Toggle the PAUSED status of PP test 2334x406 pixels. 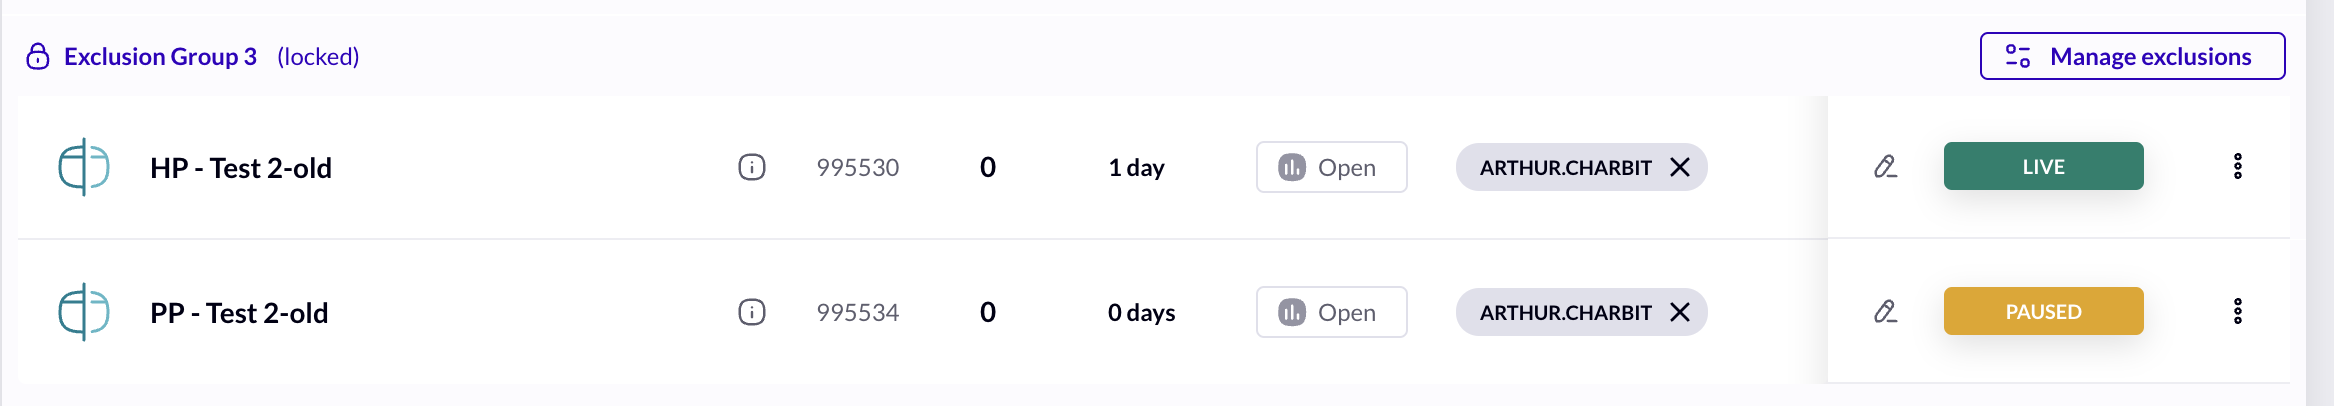pos(2043,311)
